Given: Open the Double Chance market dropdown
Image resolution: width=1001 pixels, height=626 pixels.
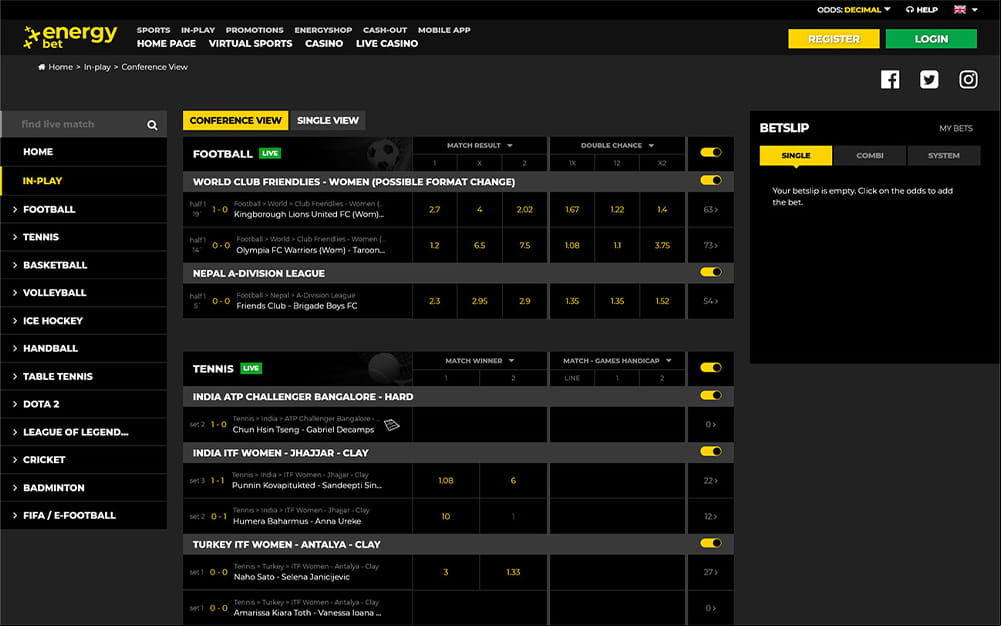Looking at the screenshot, I should pos(617,145).
